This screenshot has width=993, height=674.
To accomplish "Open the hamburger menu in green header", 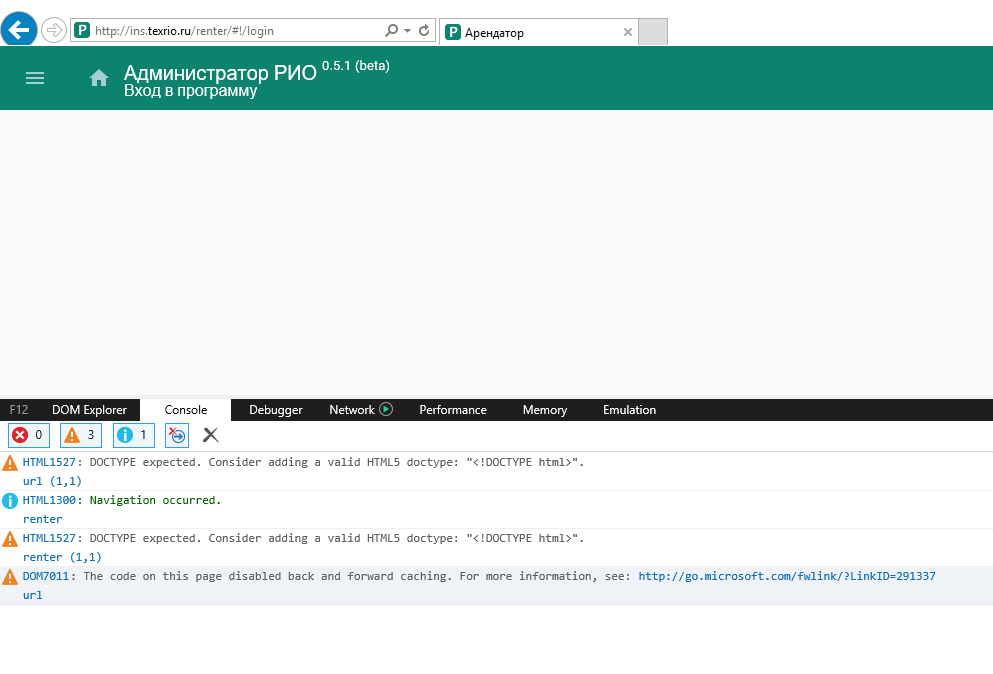I will (x=35, y=78).
